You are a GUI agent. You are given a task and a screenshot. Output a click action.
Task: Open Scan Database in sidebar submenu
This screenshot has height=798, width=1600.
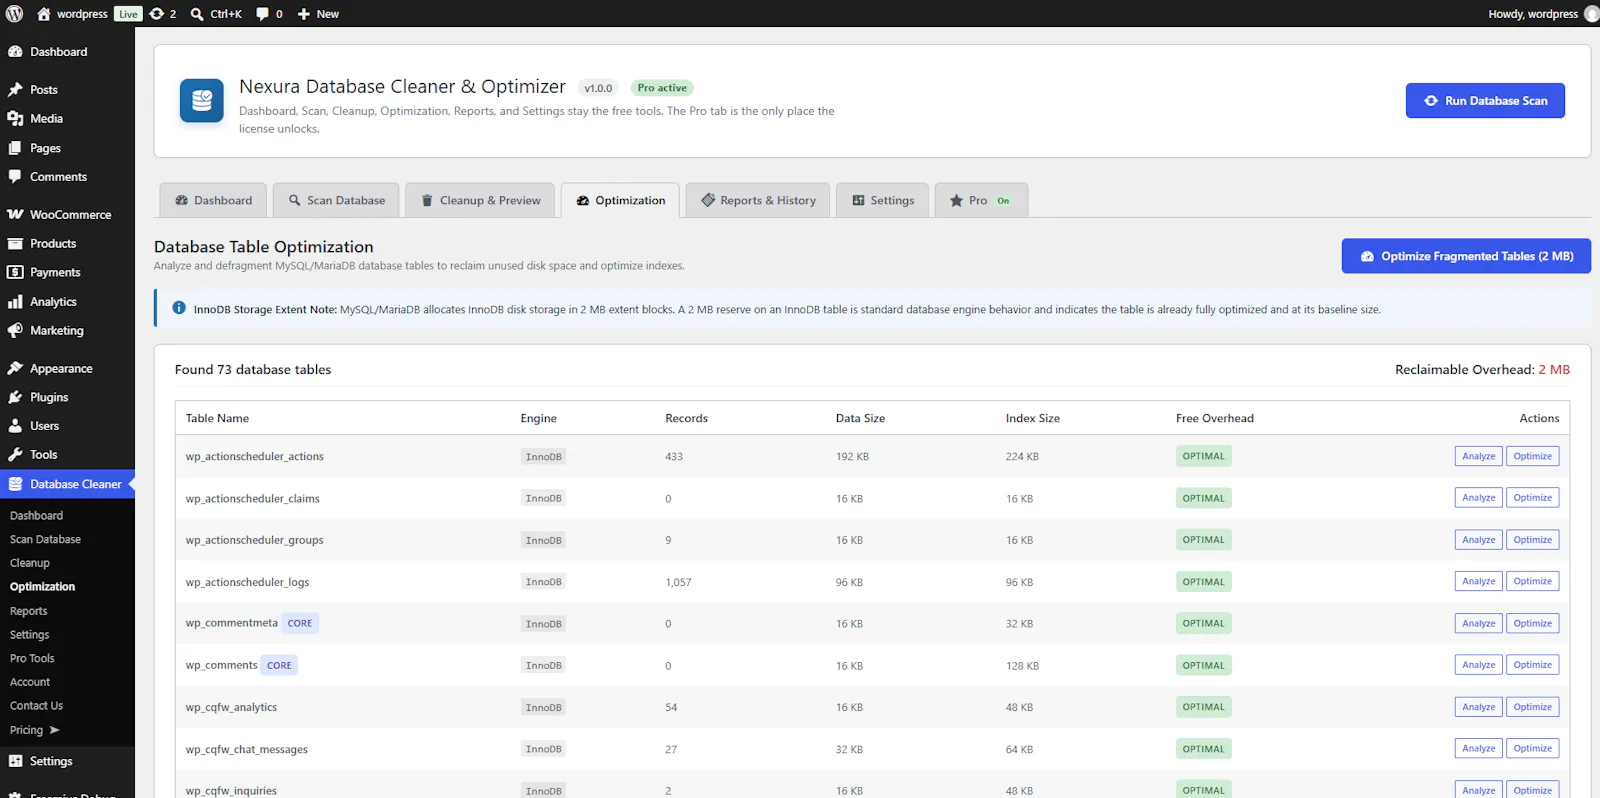pos(45,539)
